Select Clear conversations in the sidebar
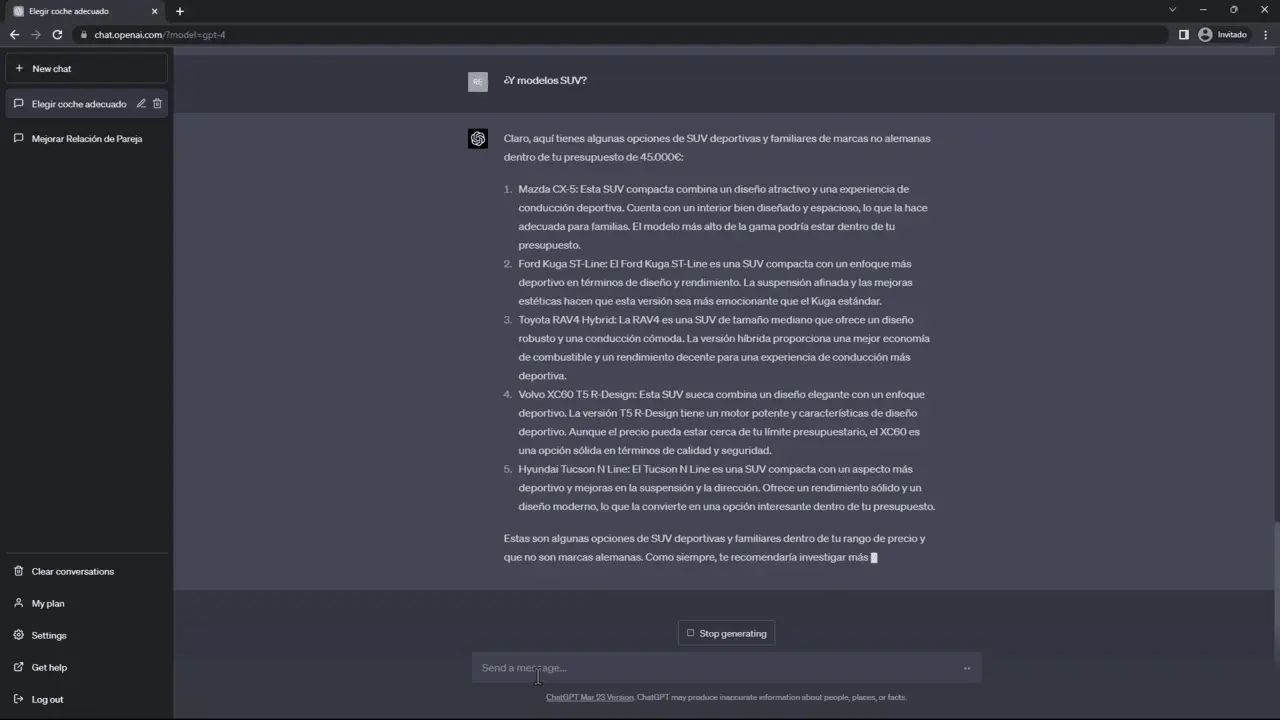The image size is (1280, 720). coord(86,572)
